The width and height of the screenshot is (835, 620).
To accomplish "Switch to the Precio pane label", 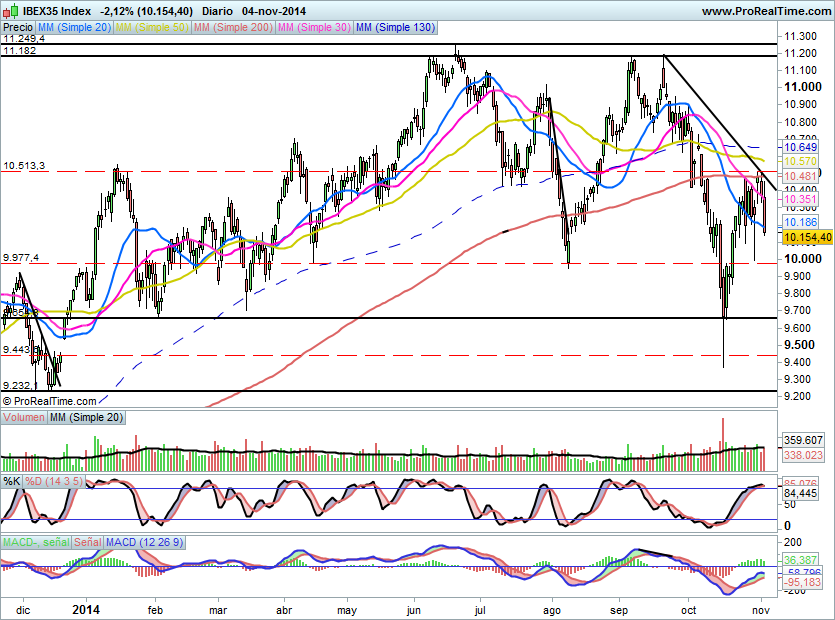I will [18, 28].
